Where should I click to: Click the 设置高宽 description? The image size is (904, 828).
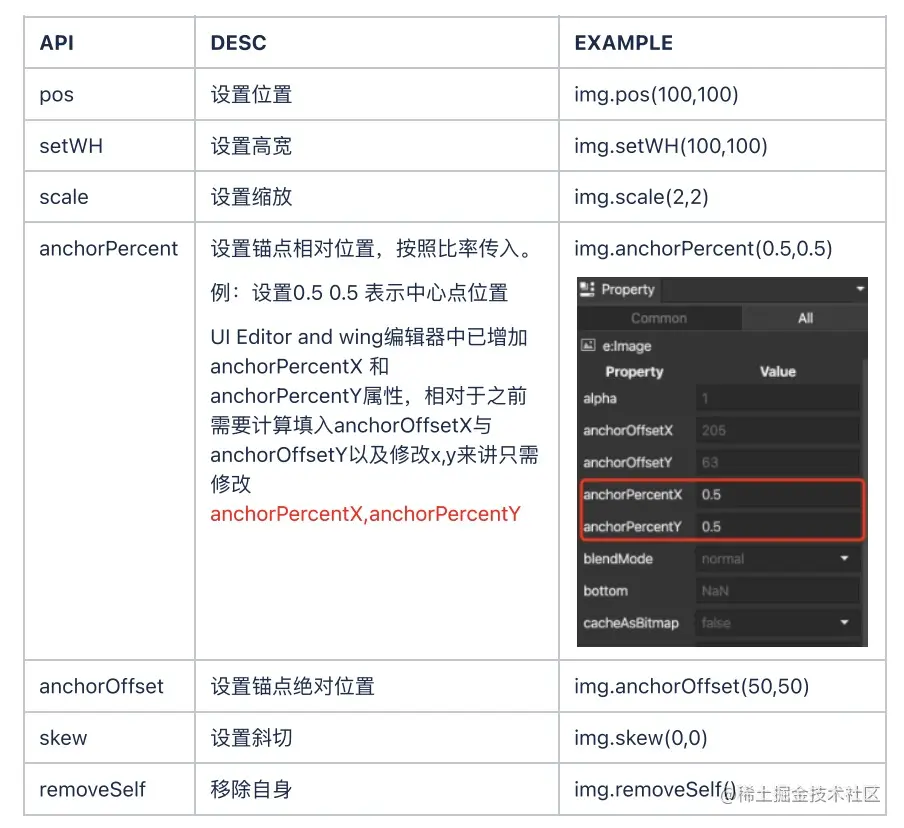click(251, 146)
